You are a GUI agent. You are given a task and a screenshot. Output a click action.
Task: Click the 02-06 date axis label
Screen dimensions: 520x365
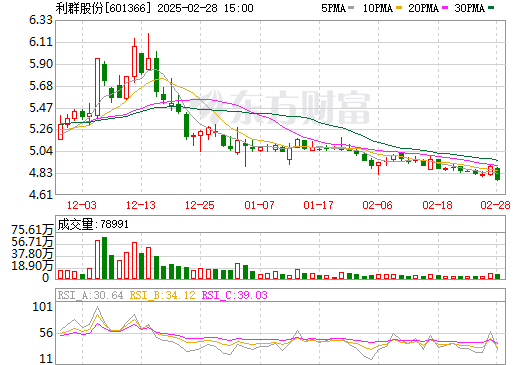tap(378, 205)
